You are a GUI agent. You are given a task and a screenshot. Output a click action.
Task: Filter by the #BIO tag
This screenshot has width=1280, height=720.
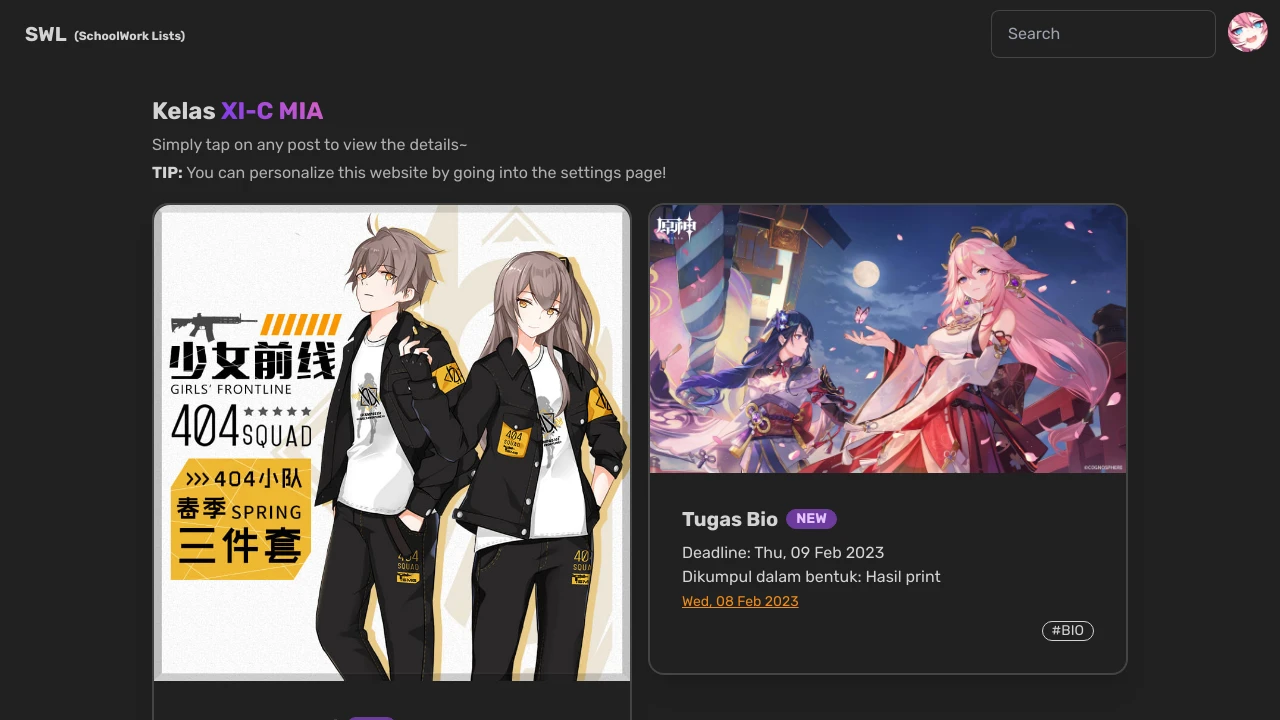coord(1068,631)
